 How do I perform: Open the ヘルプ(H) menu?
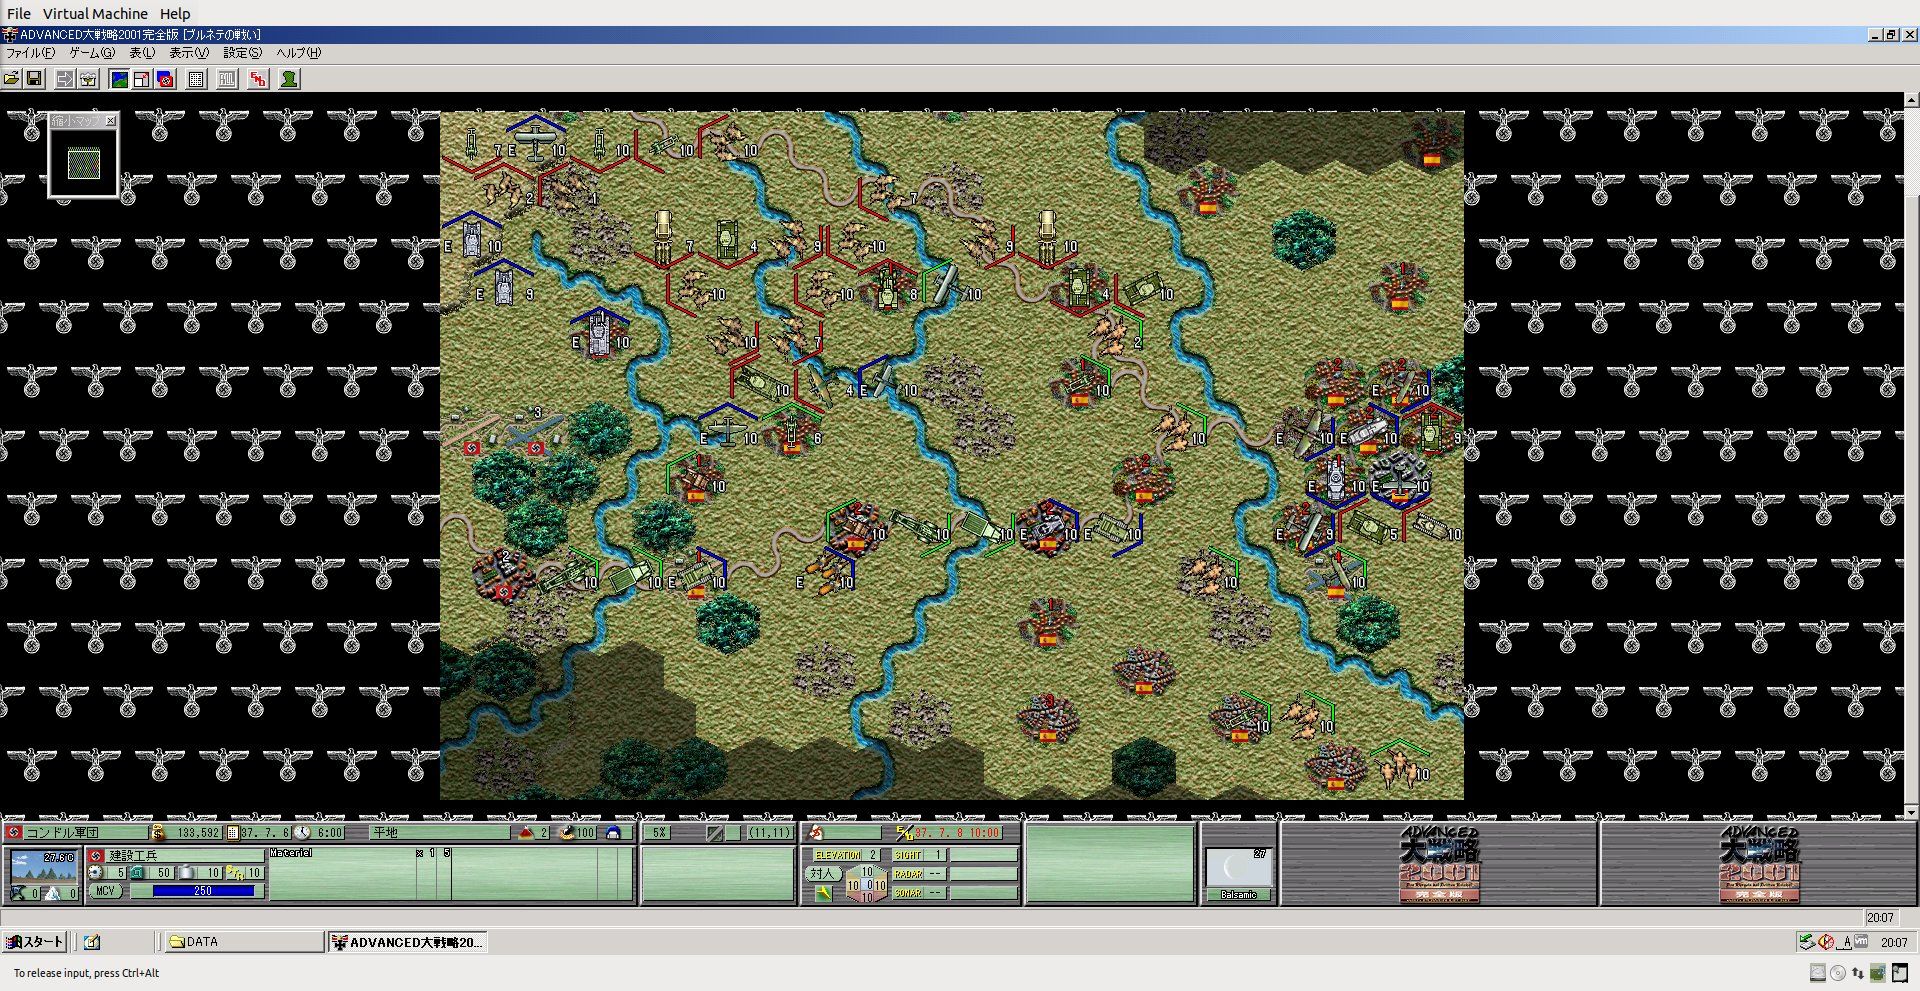pos(299,53)
